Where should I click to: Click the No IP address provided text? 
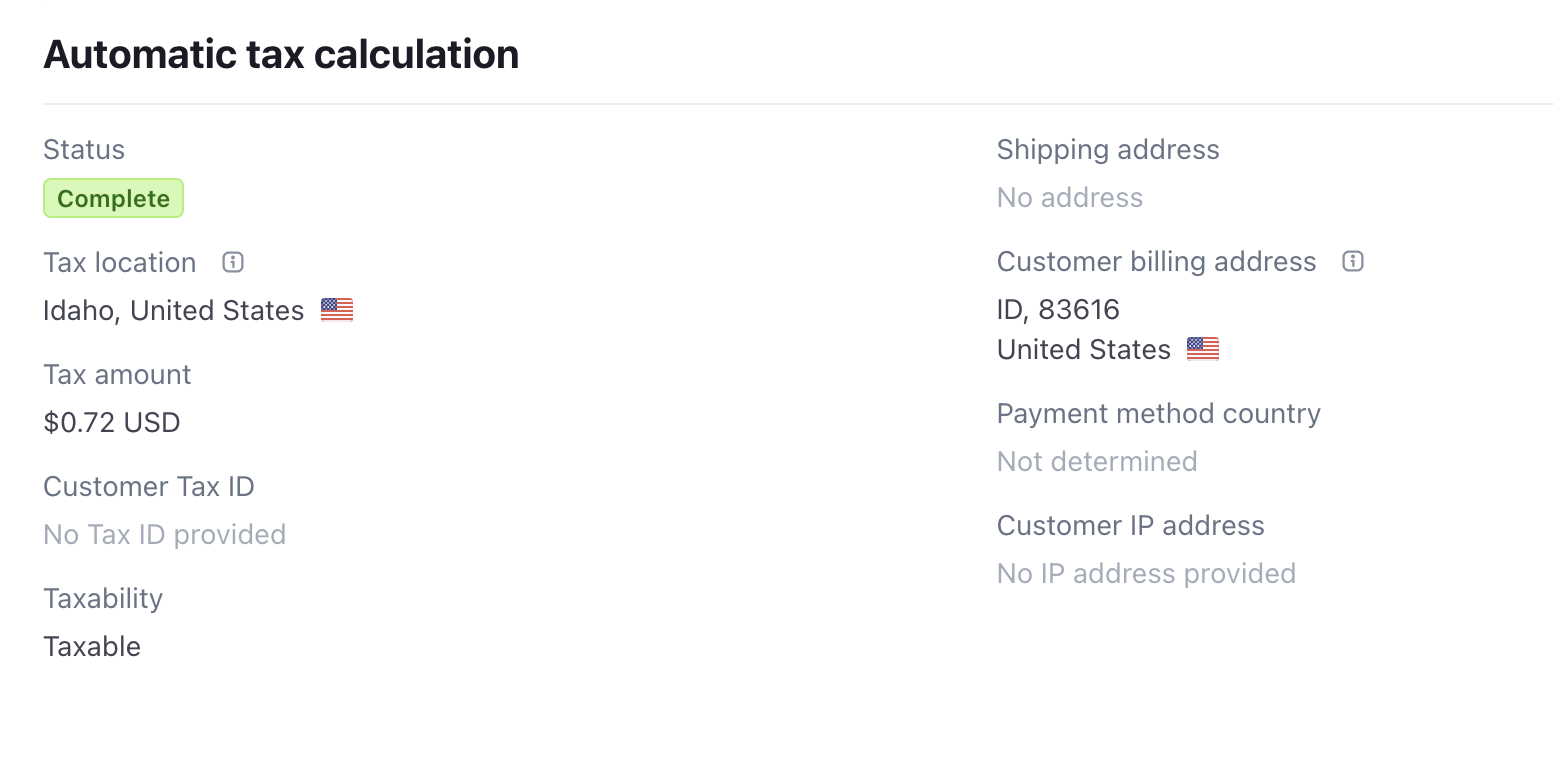click(1146, 574)
